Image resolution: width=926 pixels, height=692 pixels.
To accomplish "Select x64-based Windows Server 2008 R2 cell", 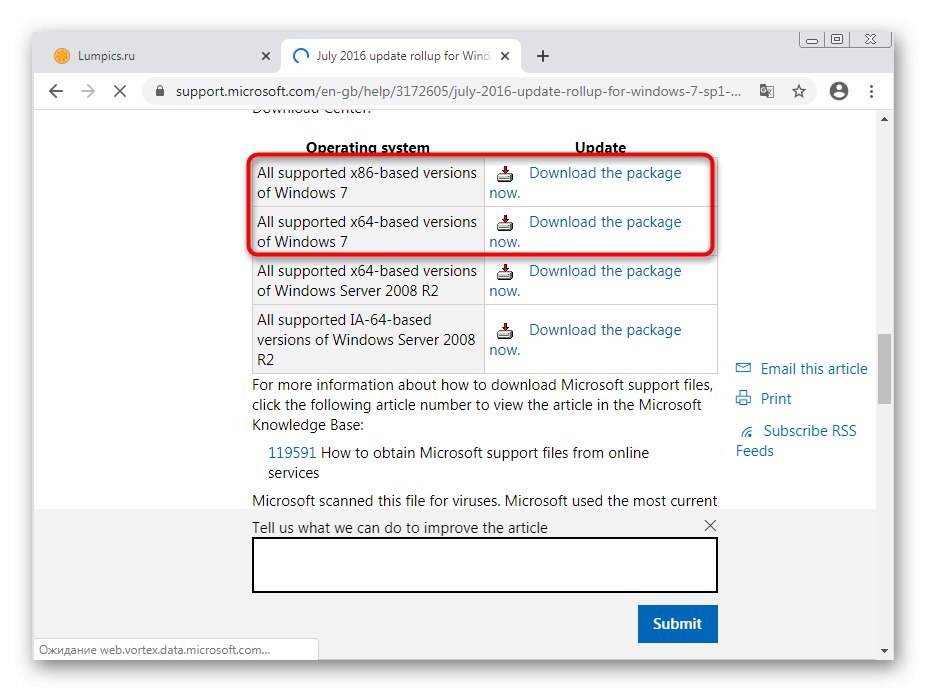I will [368, 280].
